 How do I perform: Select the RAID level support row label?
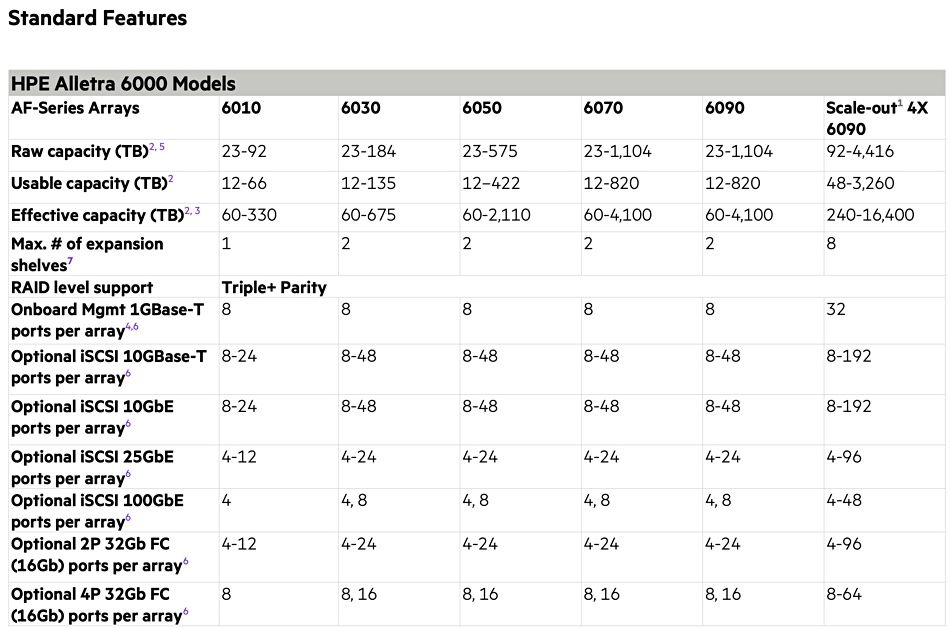[82, 287]
